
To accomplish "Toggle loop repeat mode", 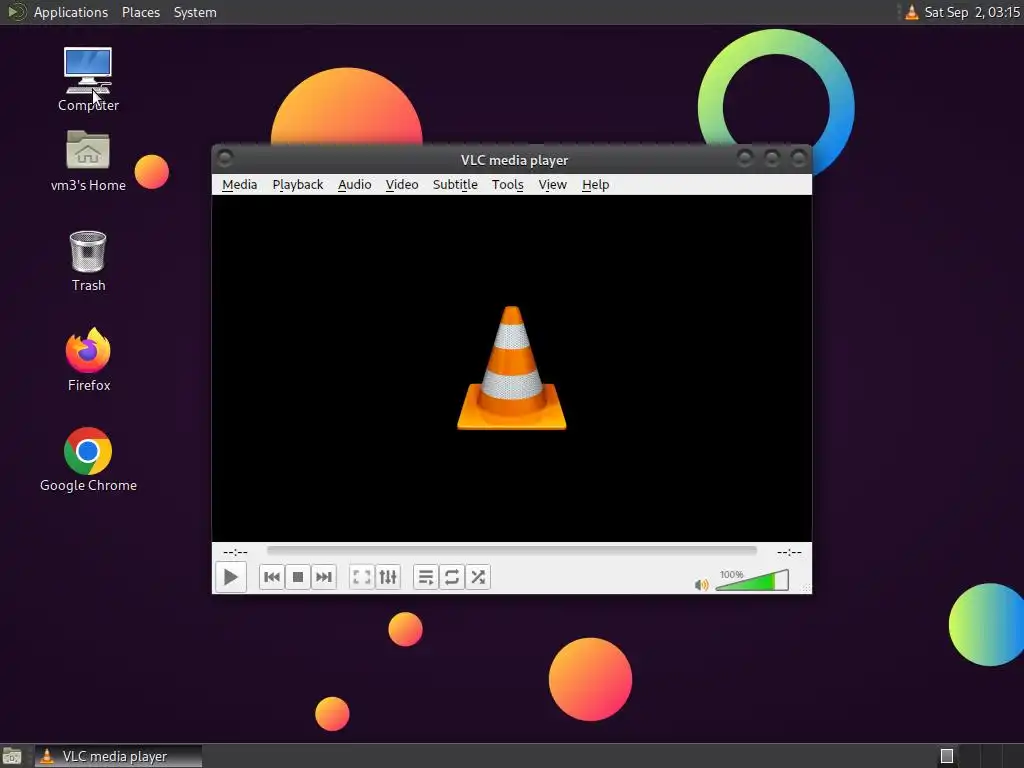I will click(452, 577).
